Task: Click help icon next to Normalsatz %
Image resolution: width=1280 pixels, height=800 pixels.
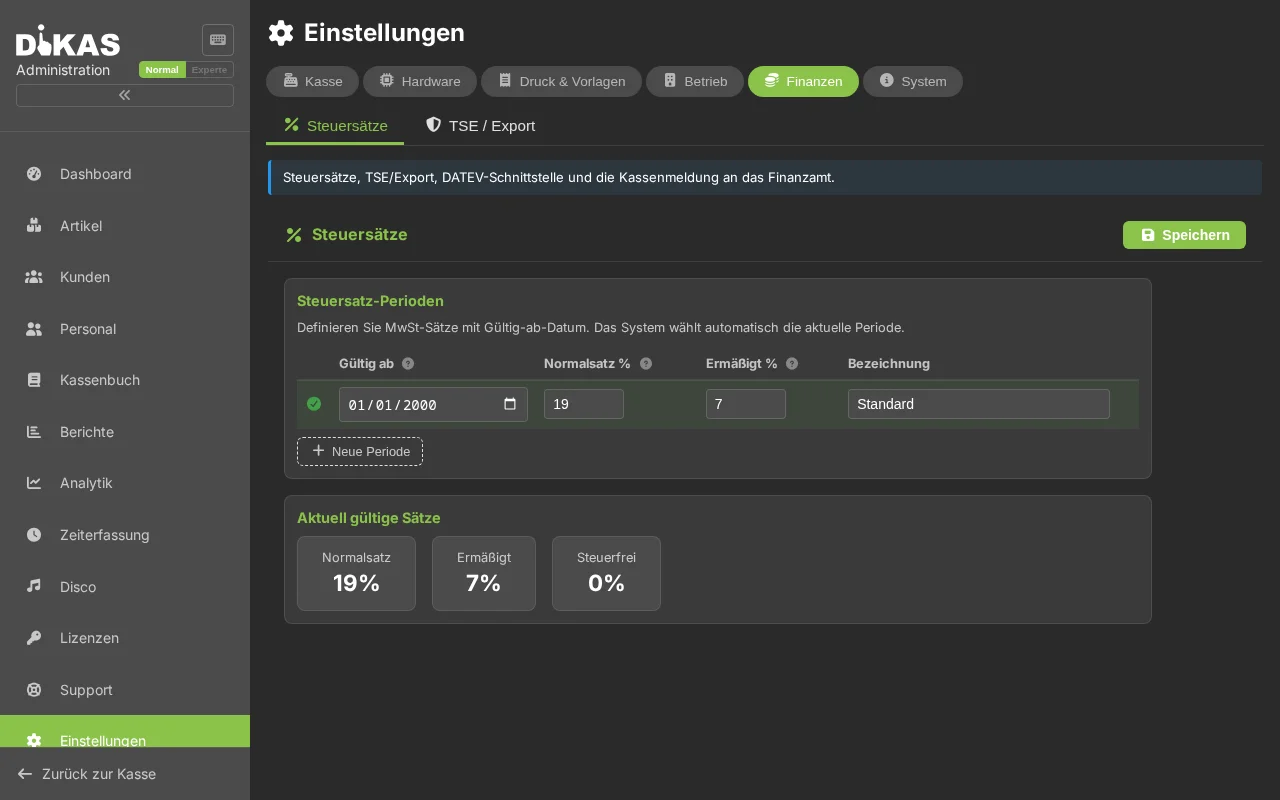Action: click(x=646, y=364)
